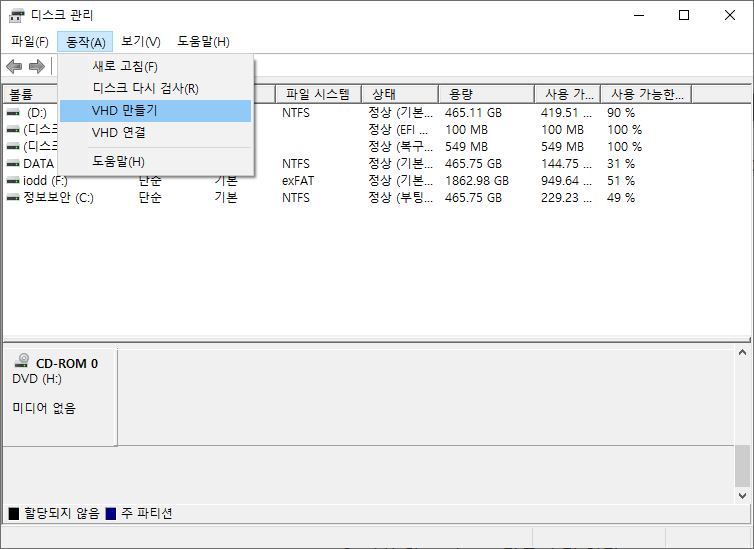Click the disk pane scroll up arrow

click(742, 352)
